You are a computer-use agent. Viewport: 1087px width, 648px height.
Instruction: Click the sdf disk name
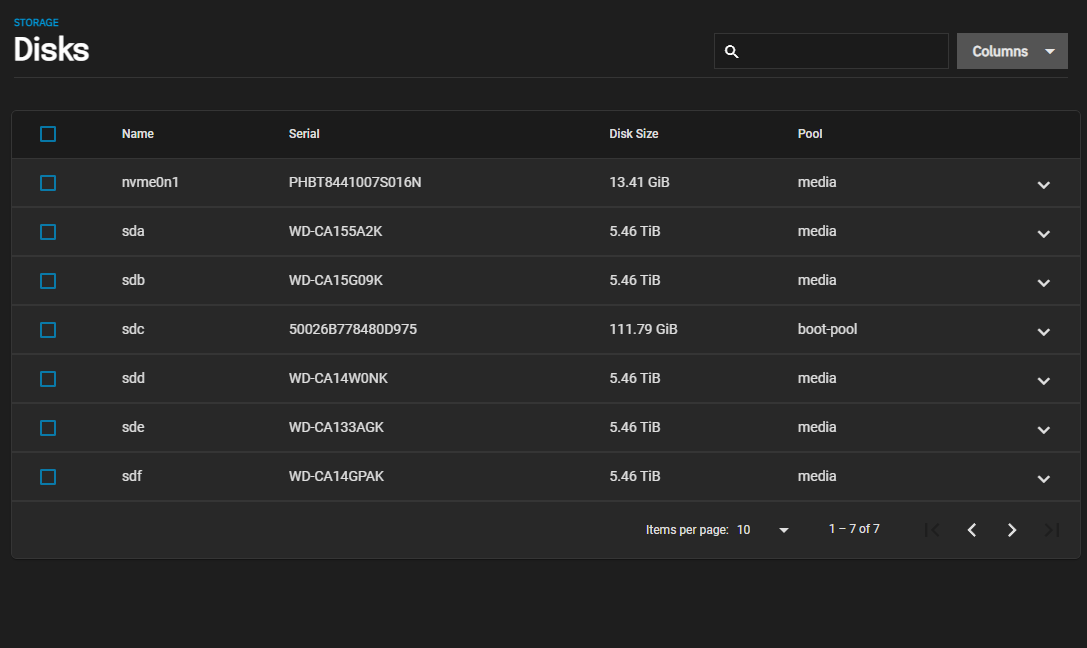[132, 476]
